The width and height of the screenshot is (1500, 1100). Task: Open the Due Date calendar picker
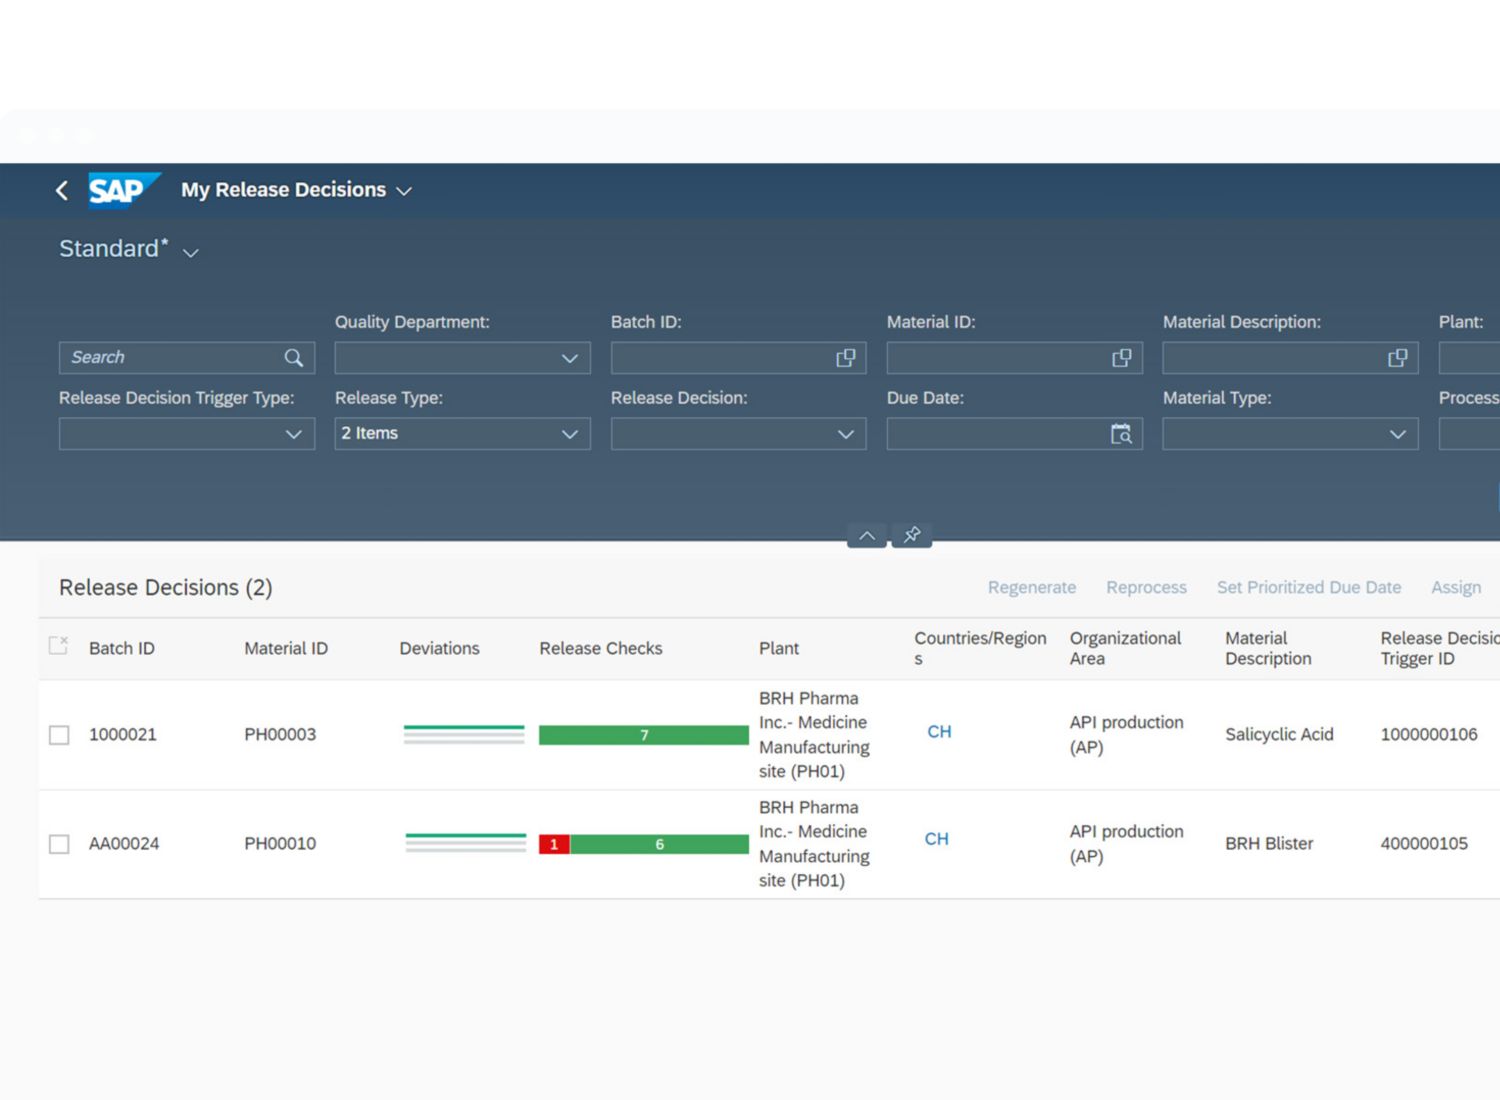(x=1121, y=434)
